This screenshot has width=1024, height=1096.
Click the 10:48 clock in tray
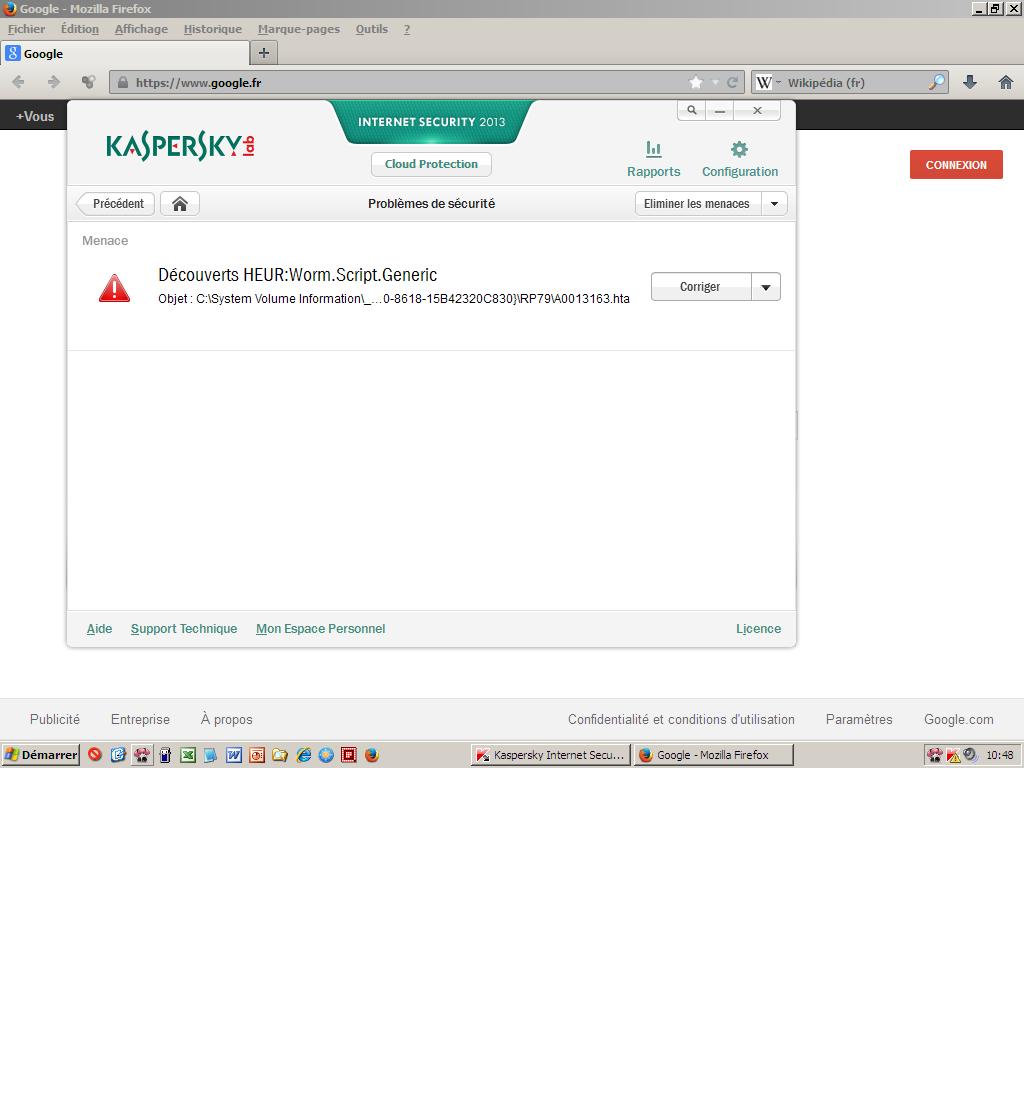click(1000, 755)
